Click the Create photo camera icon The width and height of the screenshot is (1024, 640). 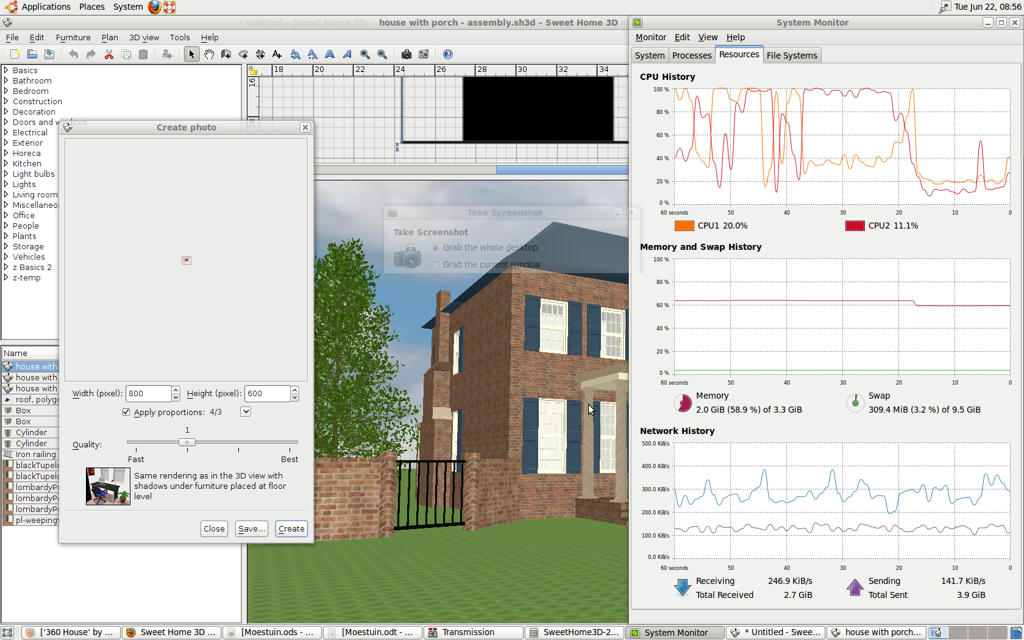(x=406, y=54)
